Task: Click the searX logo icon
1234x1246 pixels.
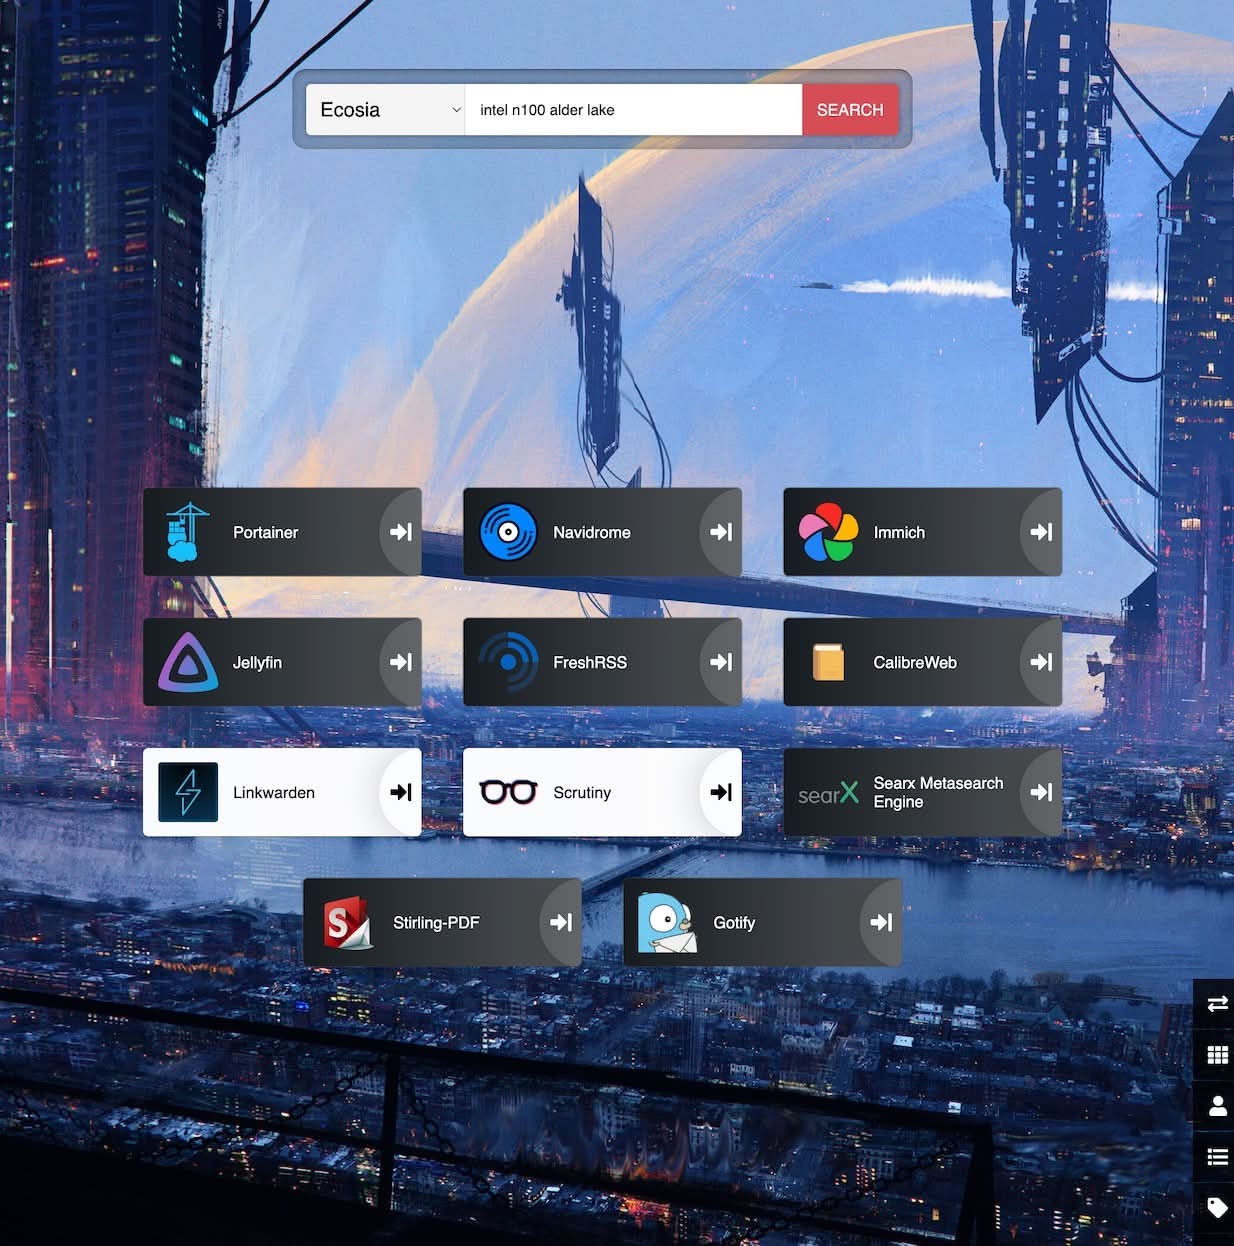Action: 828,794
